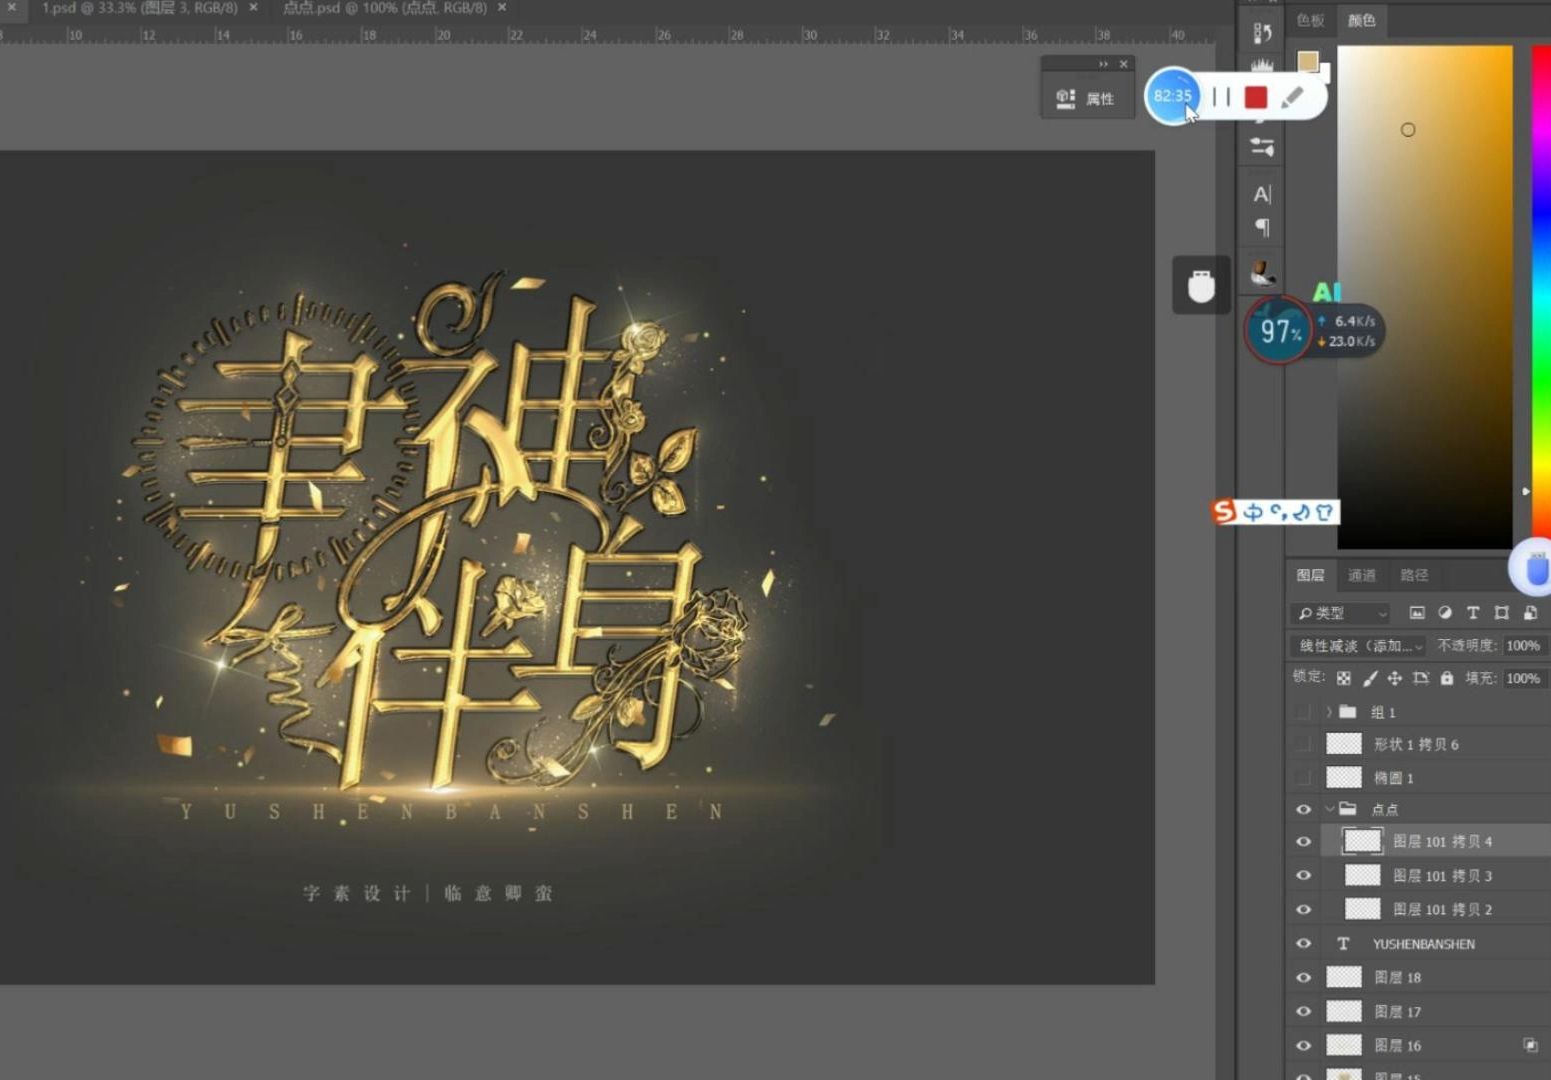The width and height of the screenshot is (1551, 1080).
Task: Lock transparent pixels checkerboard icon
Action: pos(1344,678)
